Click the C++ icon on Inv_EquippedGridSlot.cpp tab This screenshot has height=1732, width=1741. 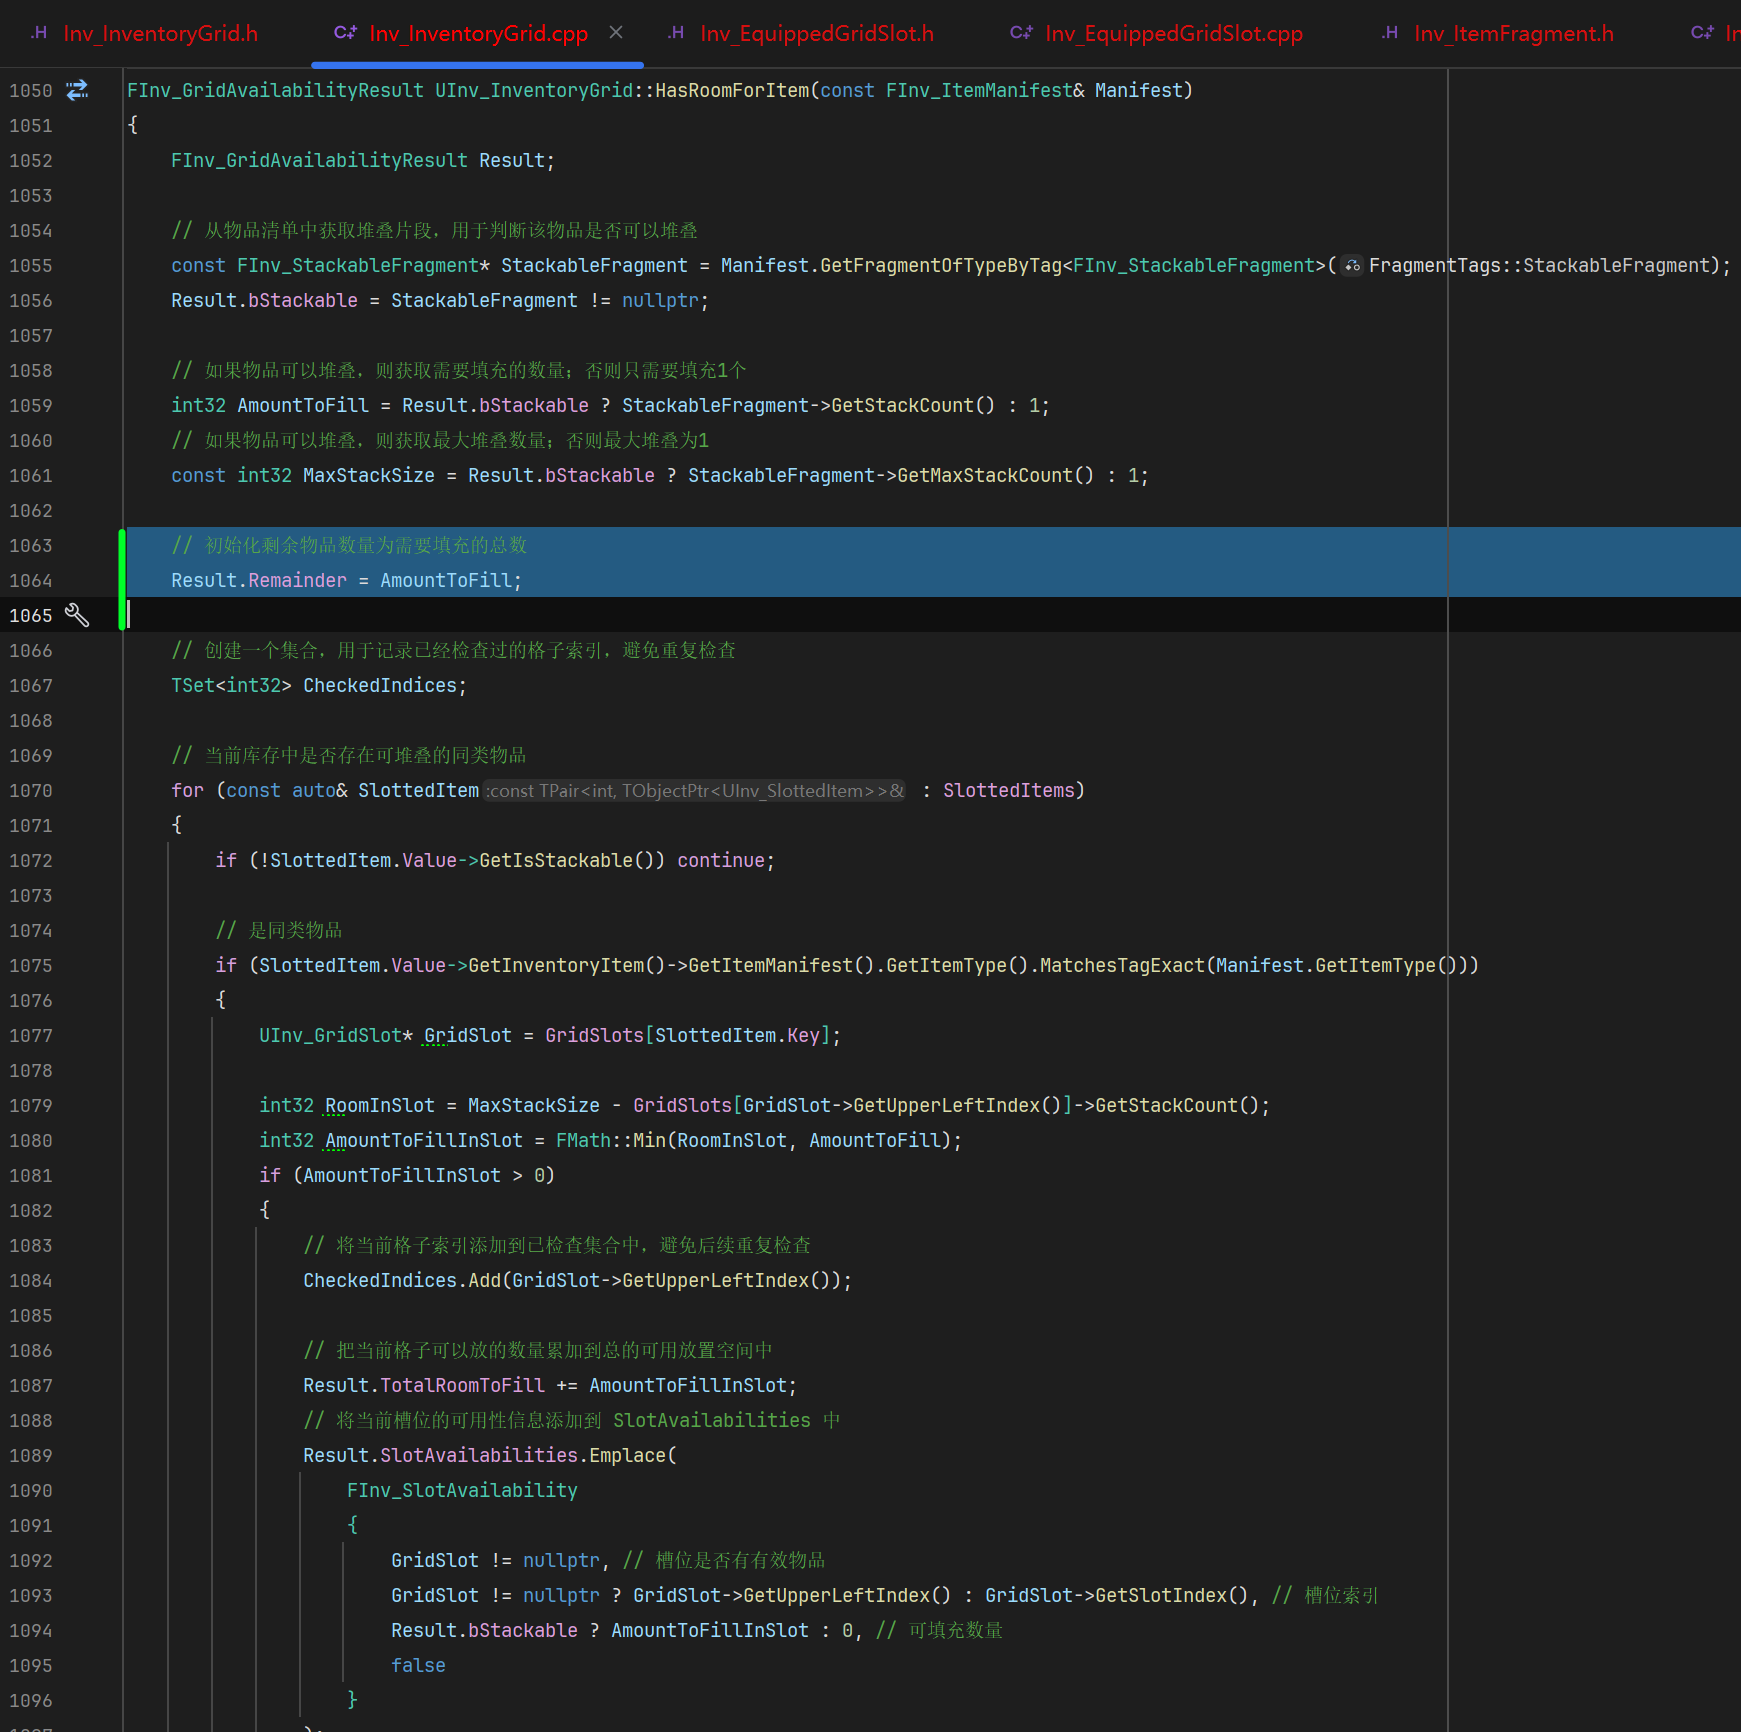pos(1021,33)
